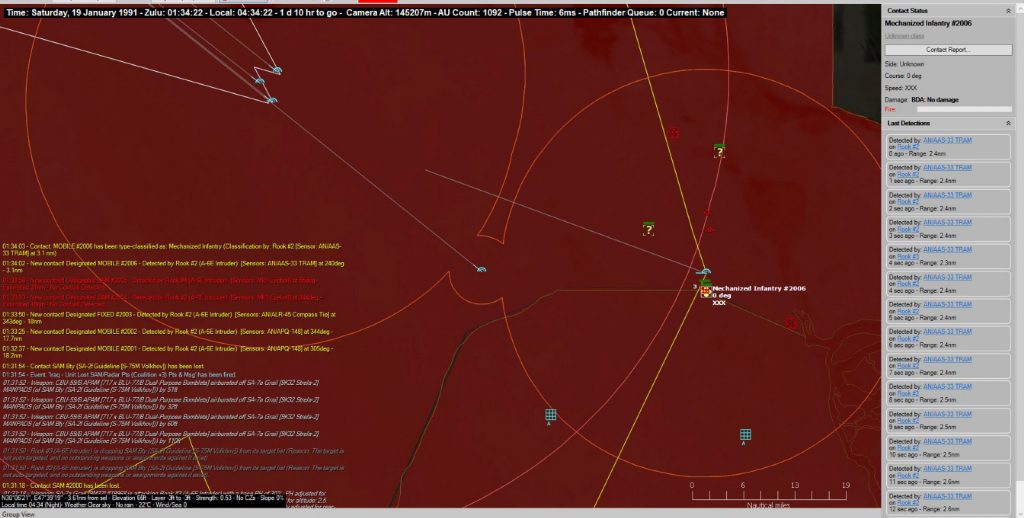Open Rook #2 link in the 8 sec ago detection
This screenshot has width=1024, height=518.
click(908, 393)
